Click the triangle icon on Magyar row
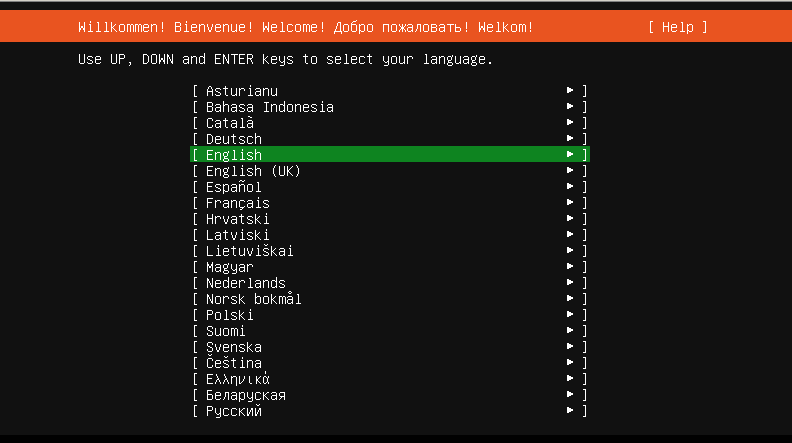The height and width of the screenshot is (443, 792). click(x=570, y=267)
